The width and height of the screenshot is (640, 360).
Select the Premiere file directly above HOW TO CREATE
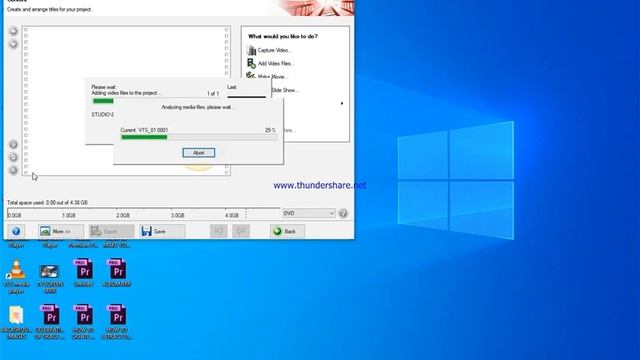83,273
